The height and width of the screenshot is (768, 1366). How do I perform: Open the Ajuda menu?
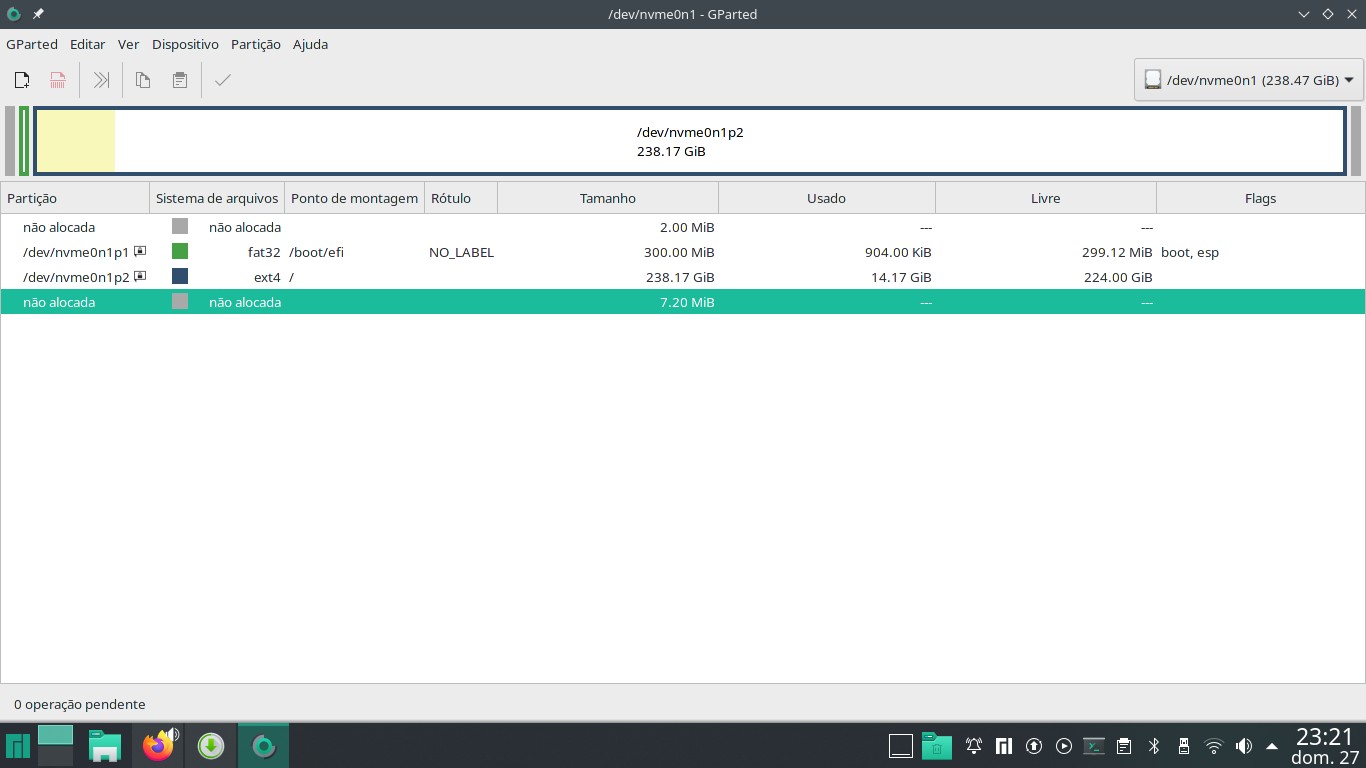pos(310,44)
